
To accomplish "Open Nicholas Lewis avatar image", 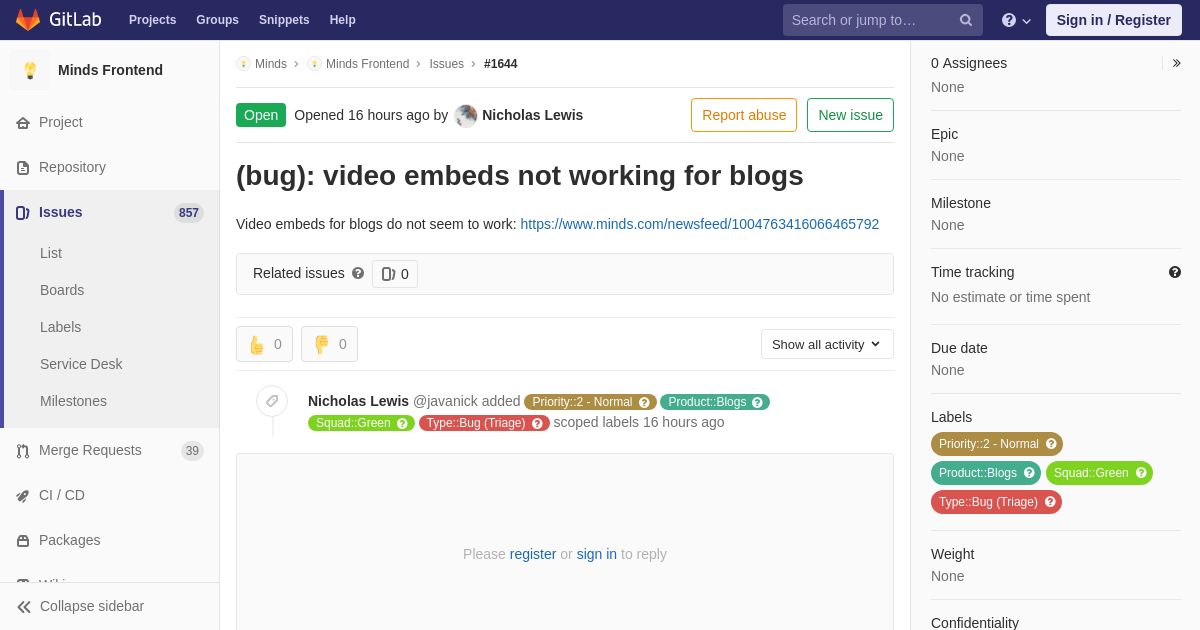I will click(x=466, y=115).
